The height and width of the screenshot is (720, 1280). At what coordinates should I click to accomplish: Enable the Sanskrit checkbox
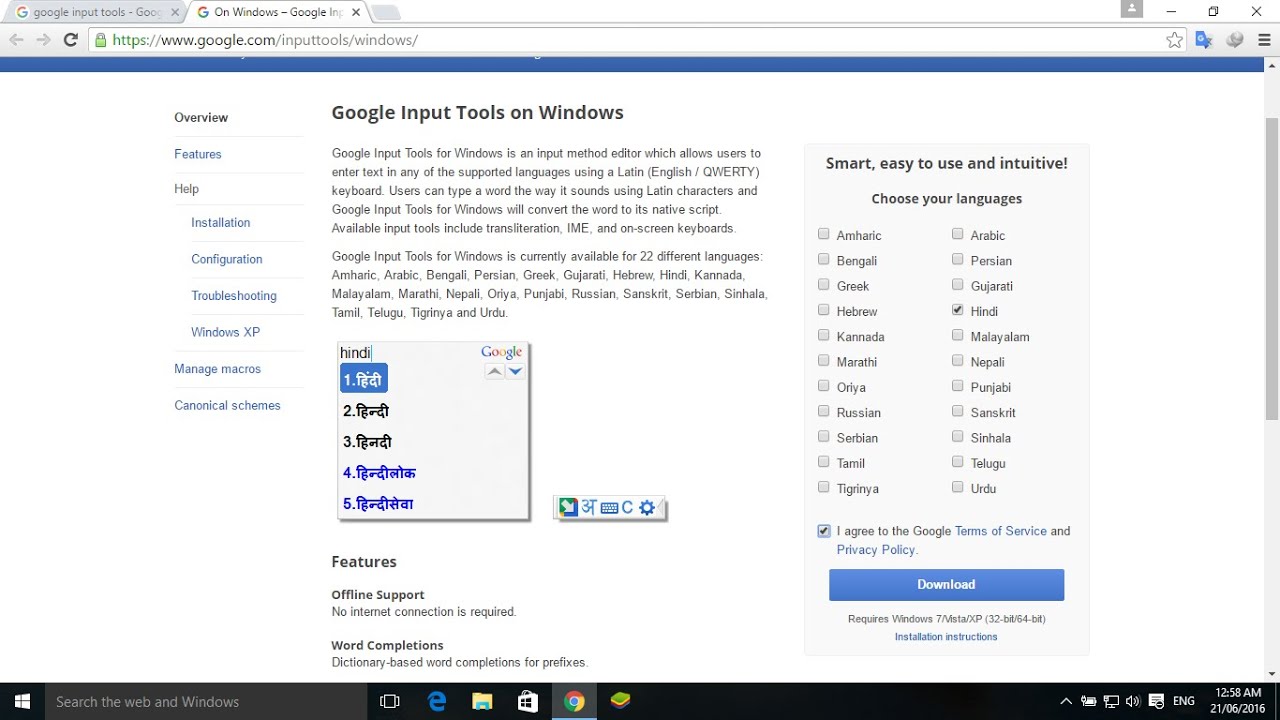pyautogui.click(x=958, y=411)
